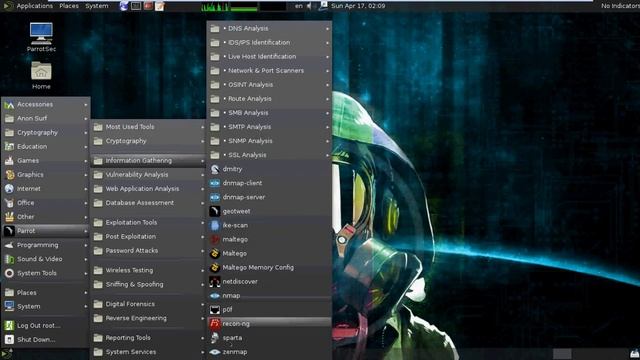Launch dnmap-server tool

pos(269,197)
